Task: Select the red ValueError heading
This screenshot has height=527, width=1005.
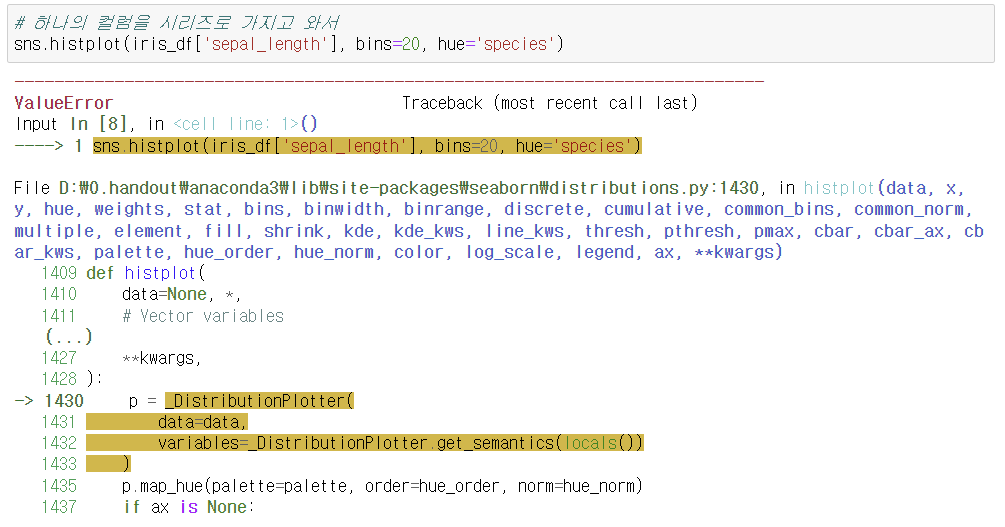Action: (x=63, y=103)
